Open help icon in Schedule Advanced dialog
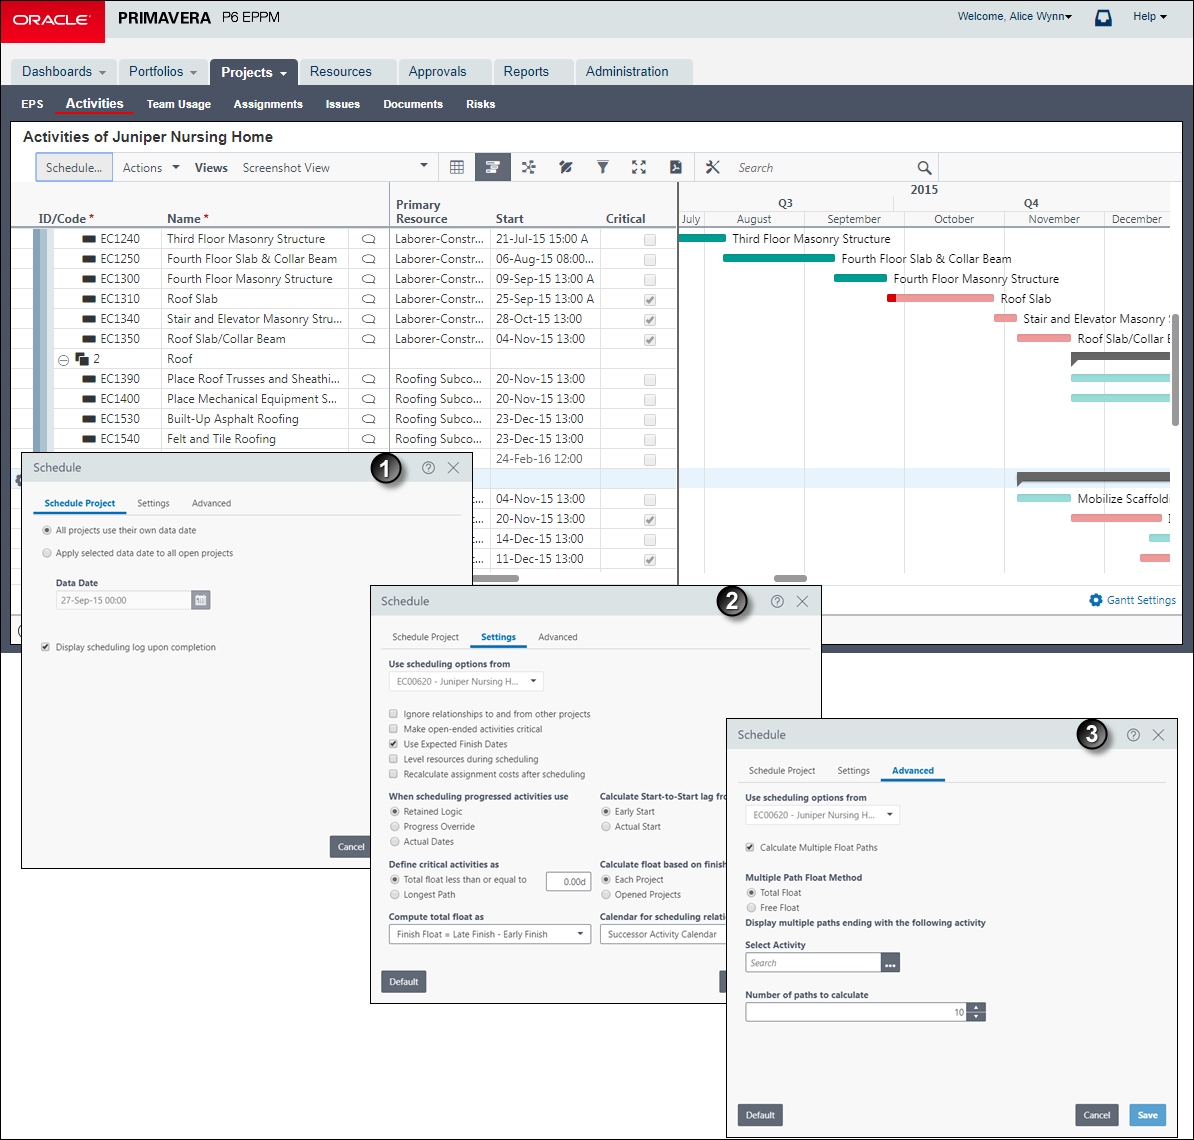 coord(1133,735)
